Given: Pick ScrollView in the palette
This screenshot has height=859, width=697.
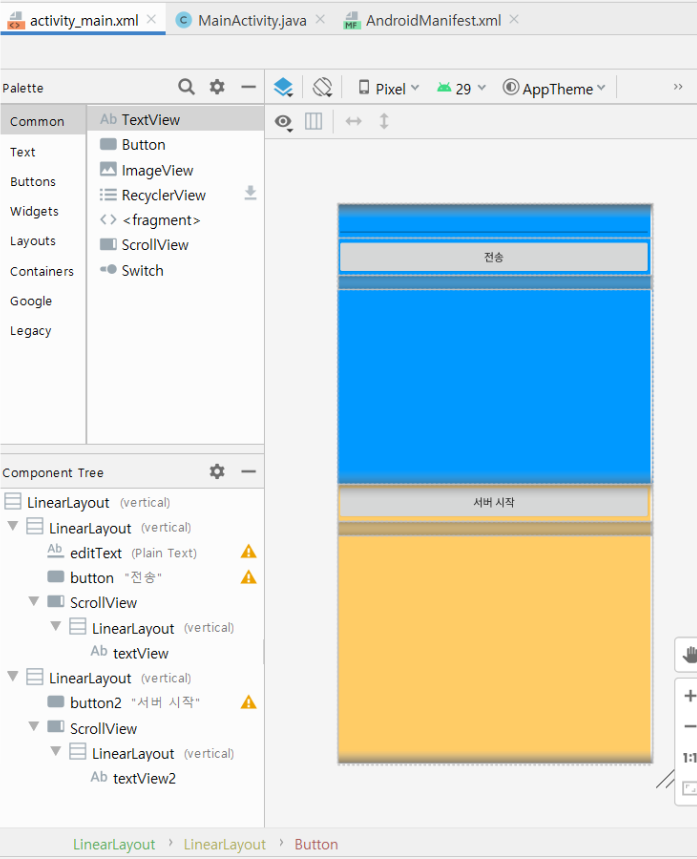Looking at the screenshot, I should [175, 245].
